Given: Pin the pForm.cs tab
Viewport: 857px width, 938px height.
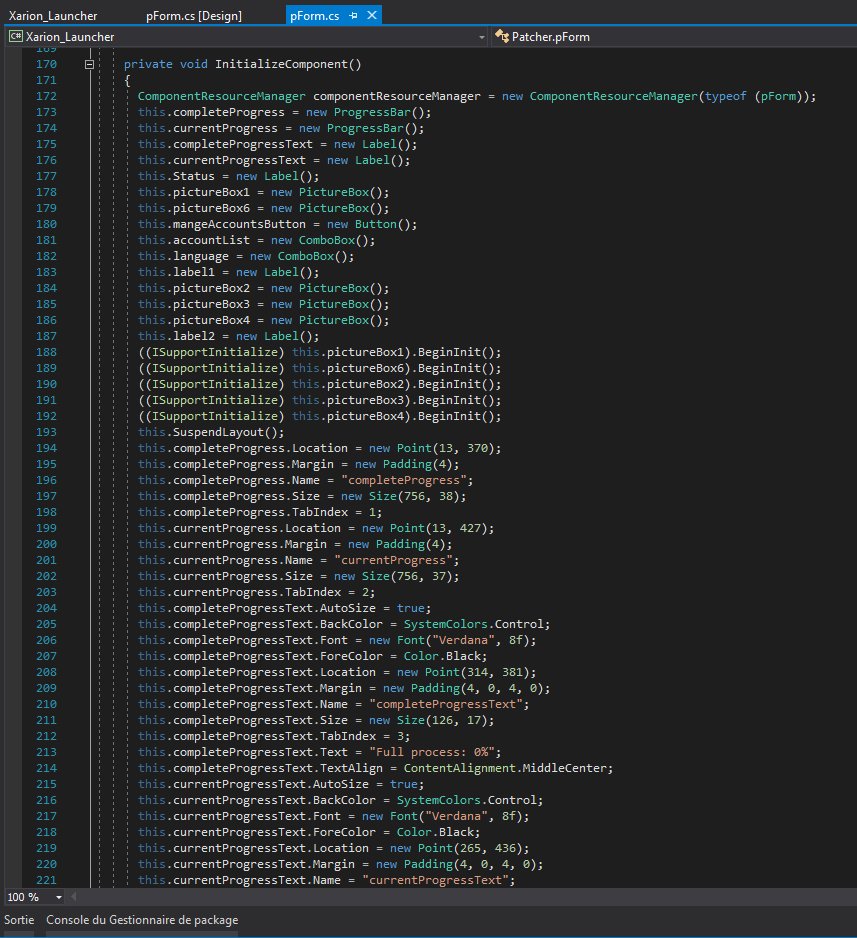Looking at the screenshot, I should pos(353,16).
